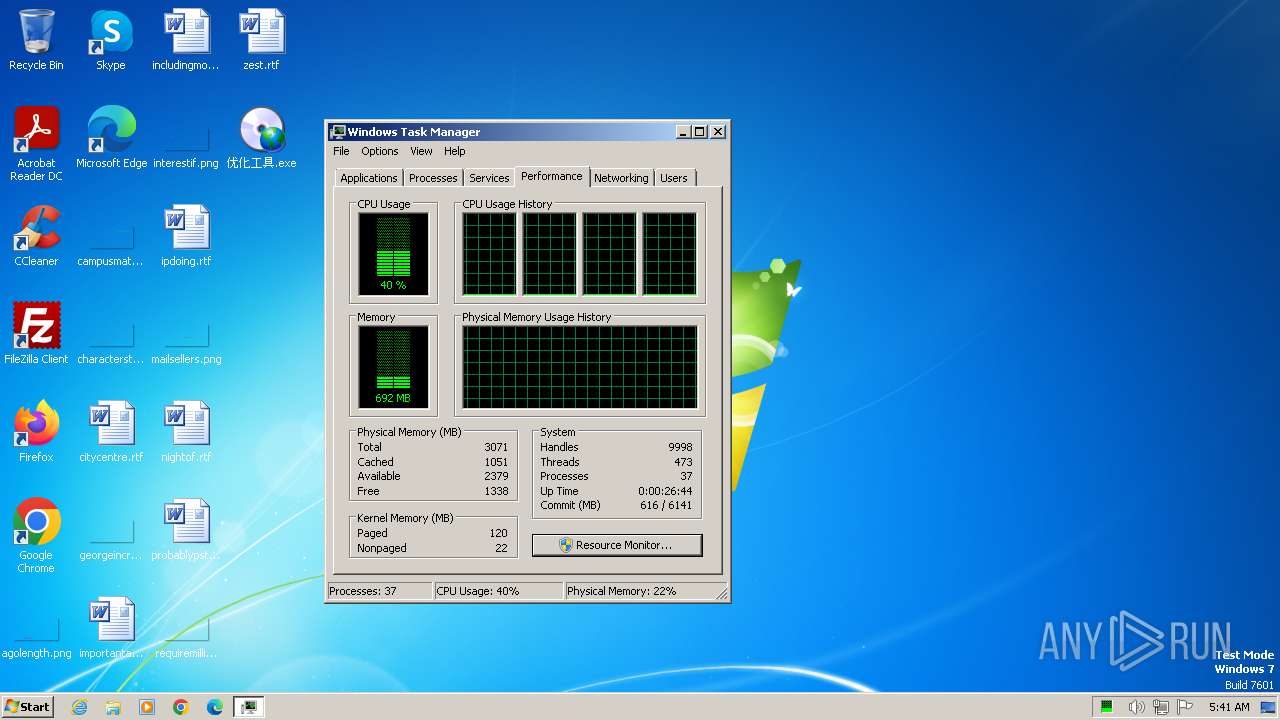Image resolution: width=1280 pixels, height=720 pixels.
Task: Select the probablypst... document icon
Action: click(186, 530)
